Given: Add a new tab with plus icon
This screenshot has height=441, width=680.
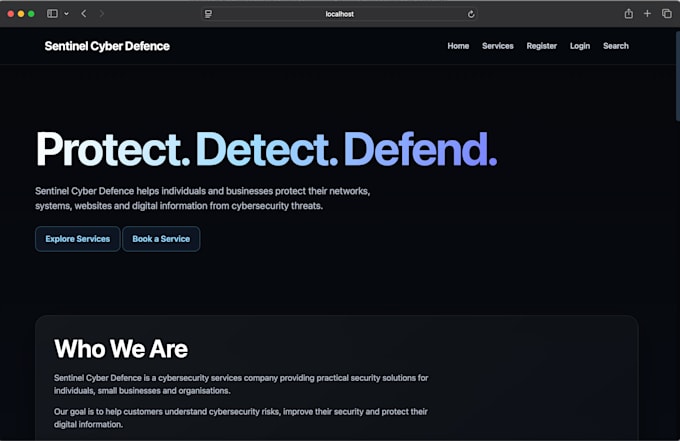Looking at the screenshot, I should pyautogui.click(x=647, y=14).
